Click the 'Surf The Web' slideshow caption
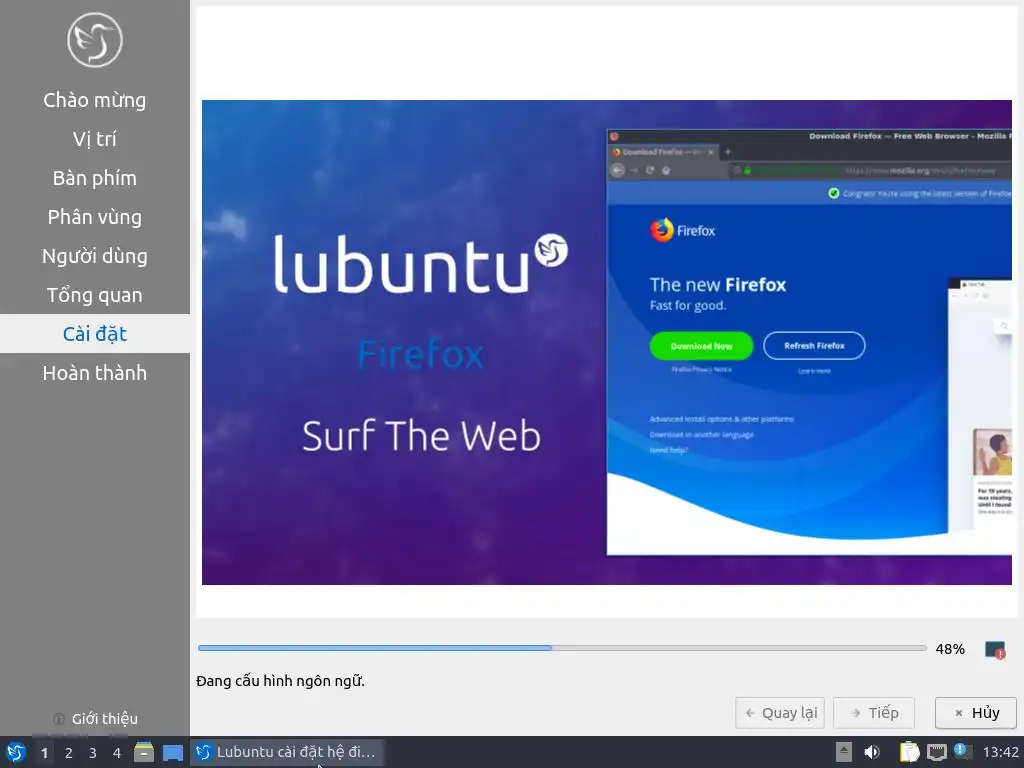 point(421,436)
